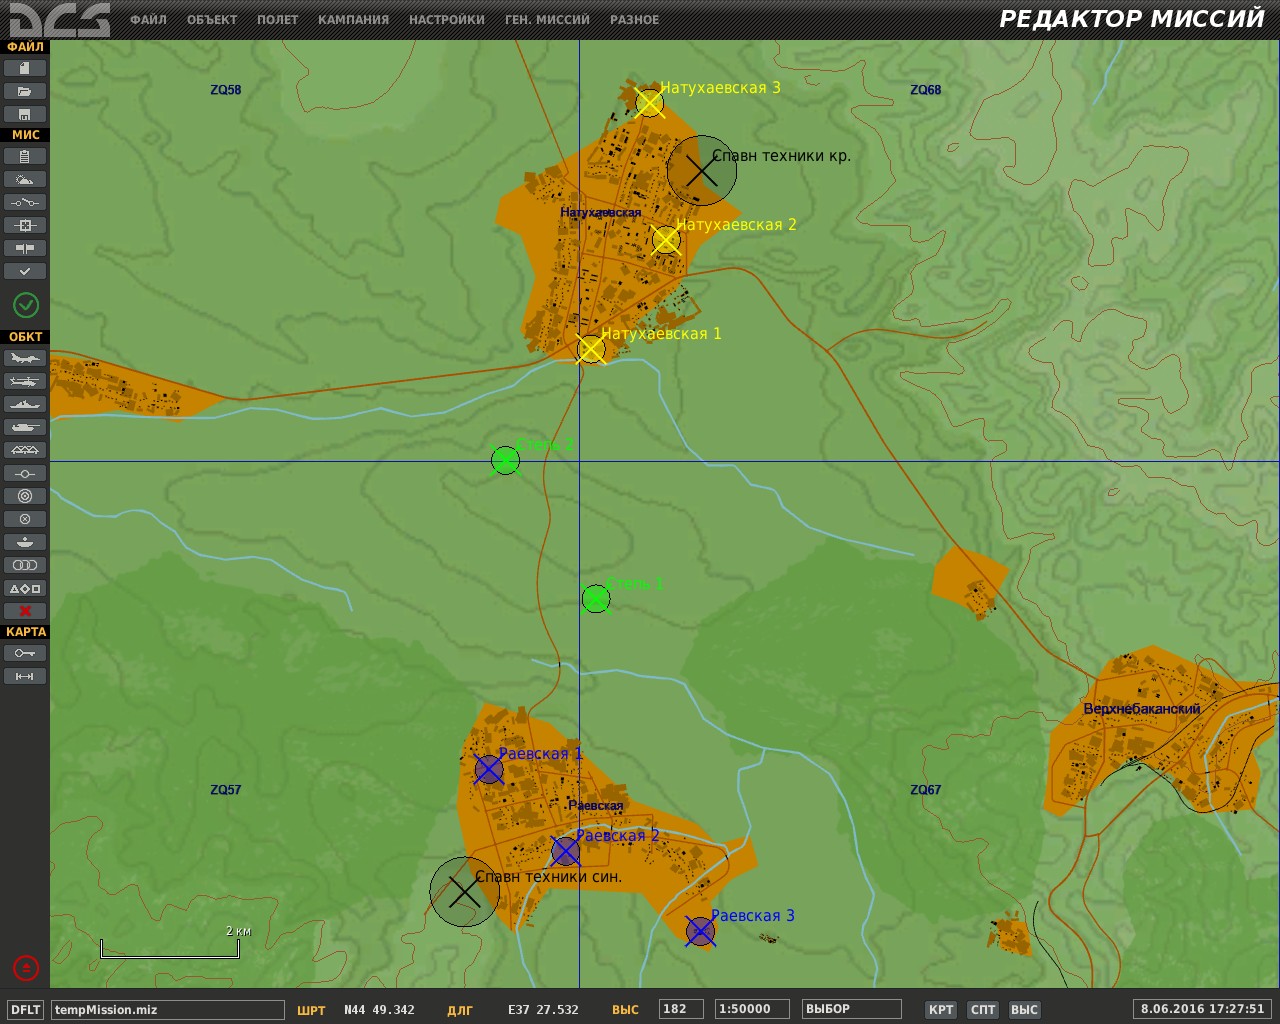1280x1024 pixels.
Task: Click the airplane group placement icon
Action: pyautogui.click(x=25, y=358)
